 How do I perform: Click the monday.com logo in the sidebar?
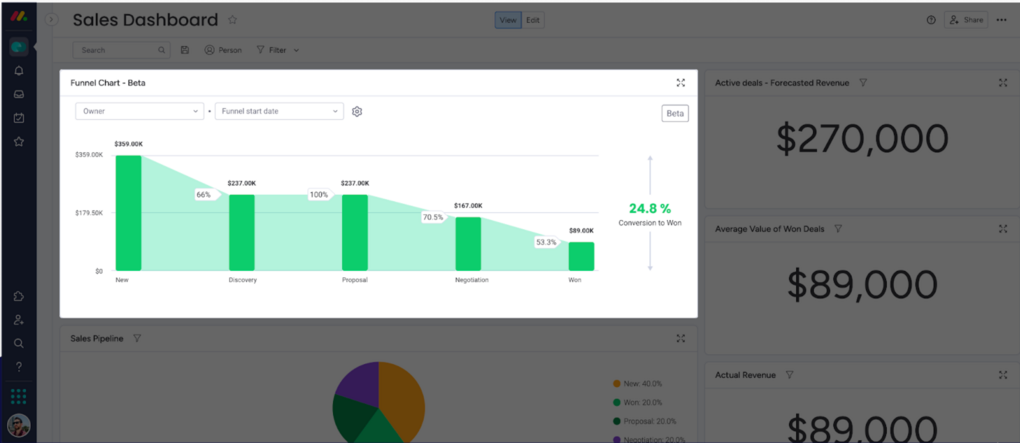[18, 17]
